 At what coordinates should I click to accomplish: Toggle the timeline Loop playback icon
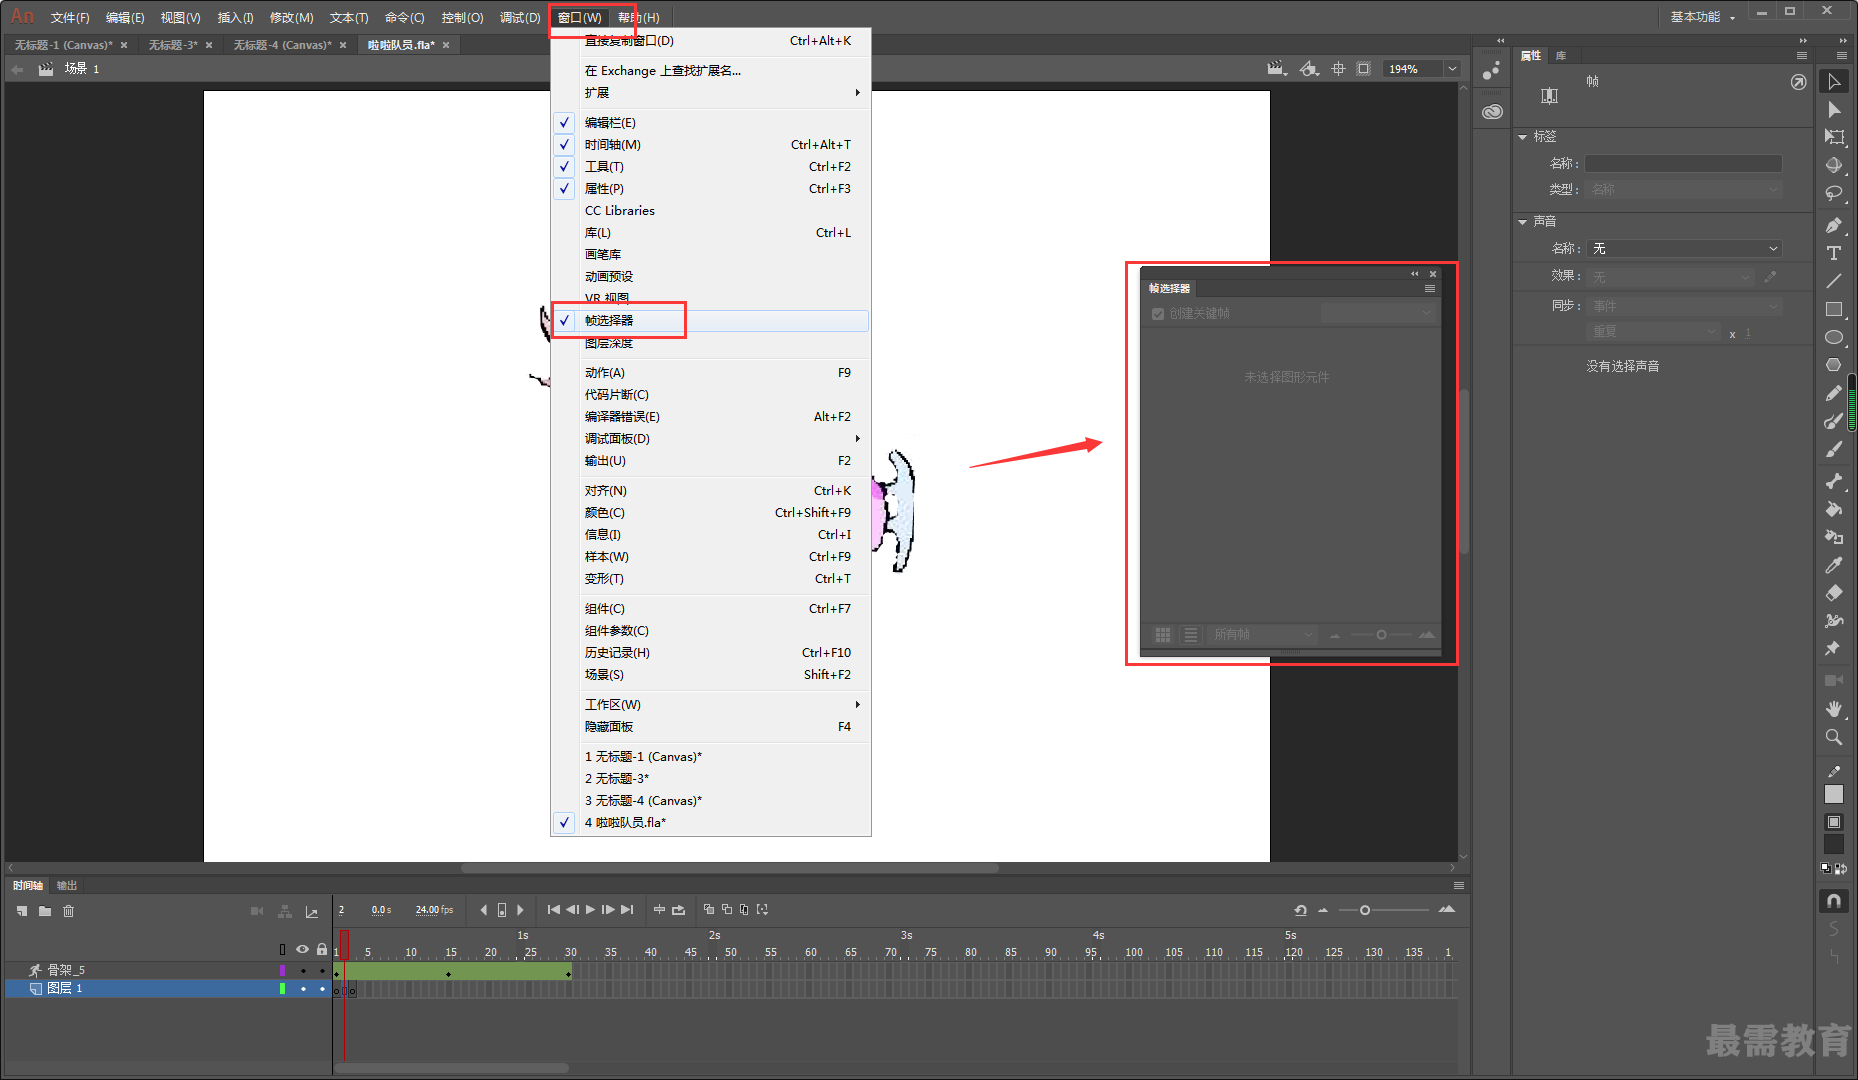679,910
